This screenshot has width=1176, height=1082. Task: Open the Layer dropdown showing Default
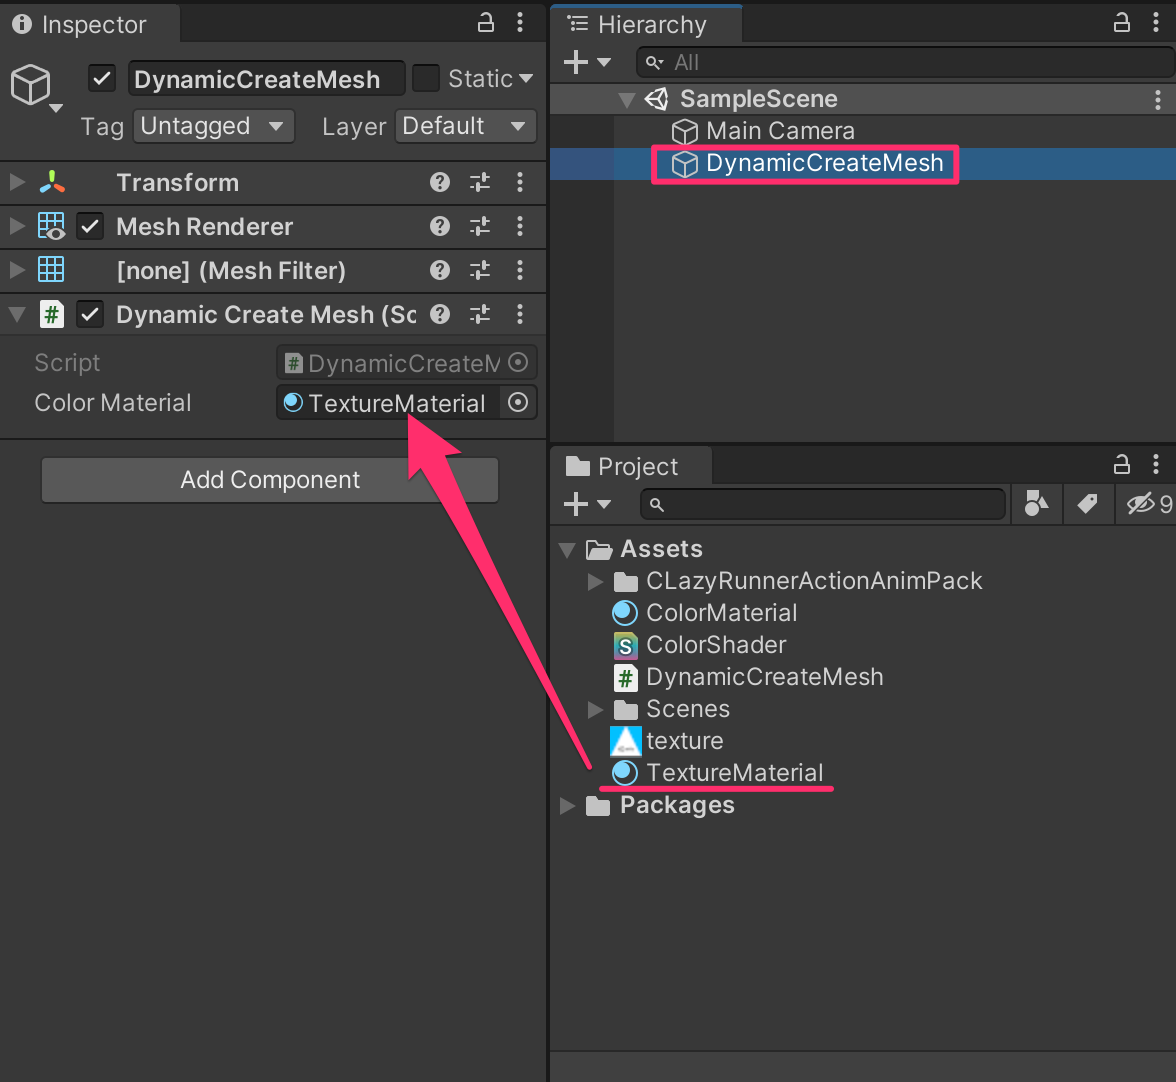tap(466, 126)
